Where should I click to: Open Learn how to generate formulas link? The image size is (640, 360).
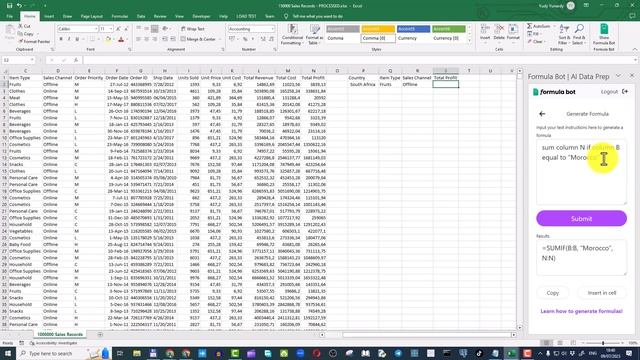pos(581,311)
